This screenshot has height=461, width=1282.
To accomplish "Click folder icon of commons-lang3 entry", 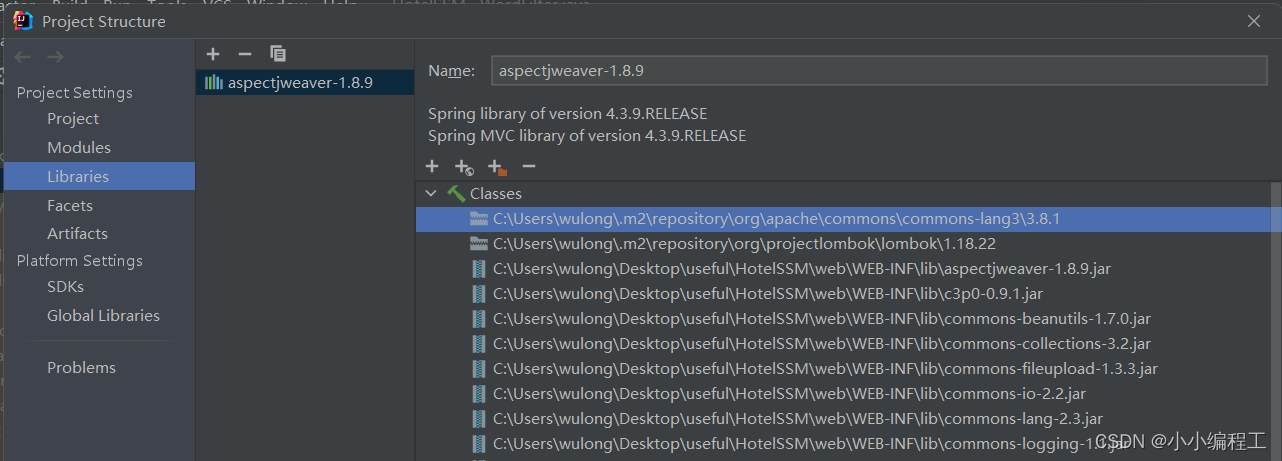I will pos(479,219).
